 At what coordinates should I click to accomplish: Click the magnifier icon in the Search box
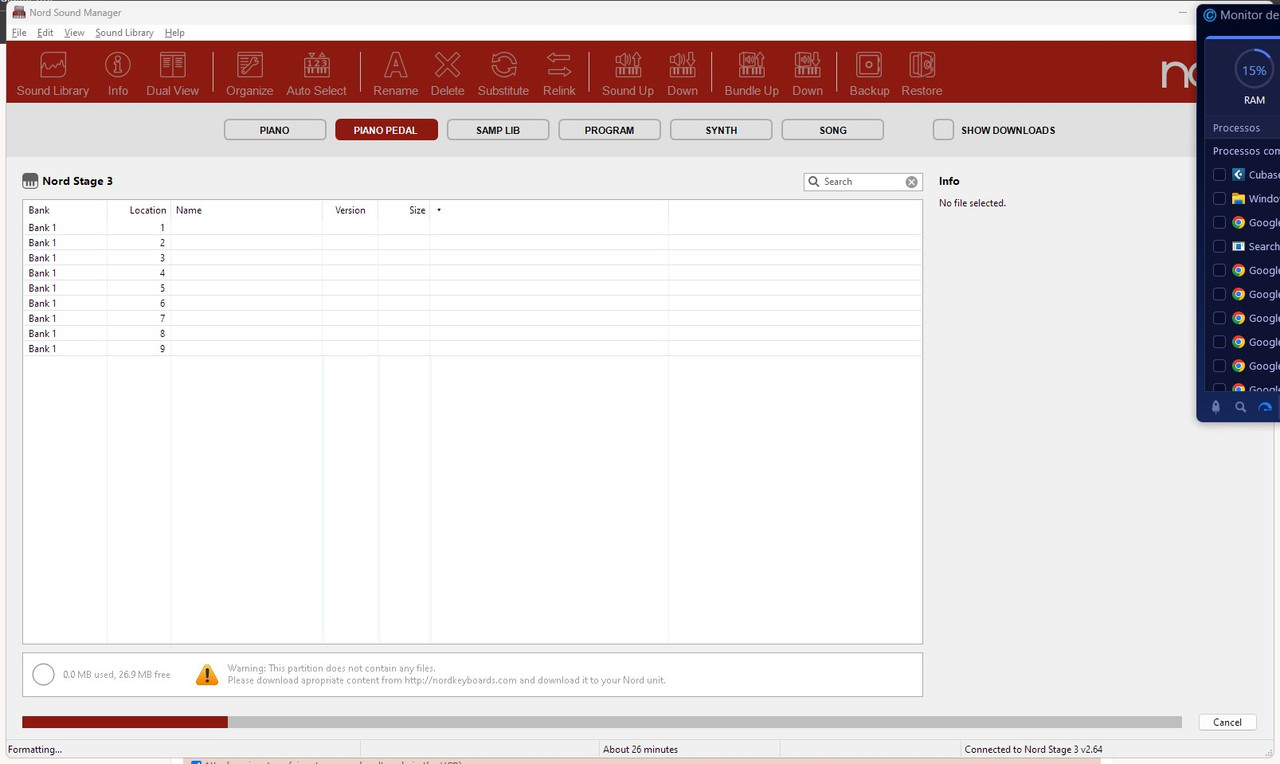click(x=814, y=182)
